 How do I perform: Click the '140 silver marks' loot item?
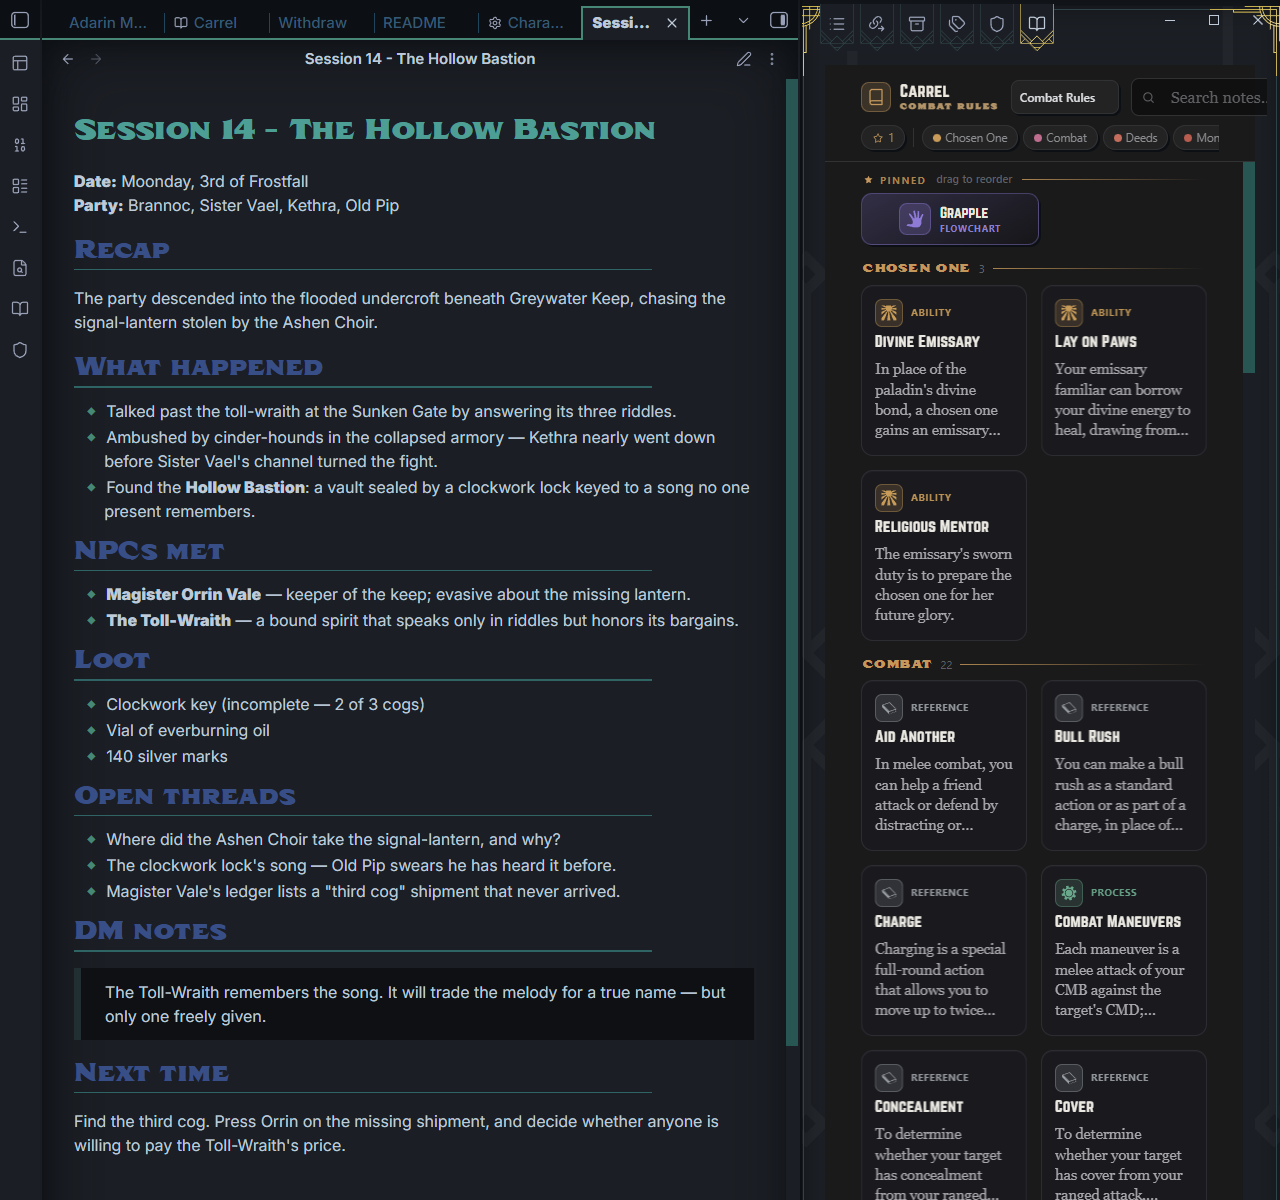[x=167, y=757]
